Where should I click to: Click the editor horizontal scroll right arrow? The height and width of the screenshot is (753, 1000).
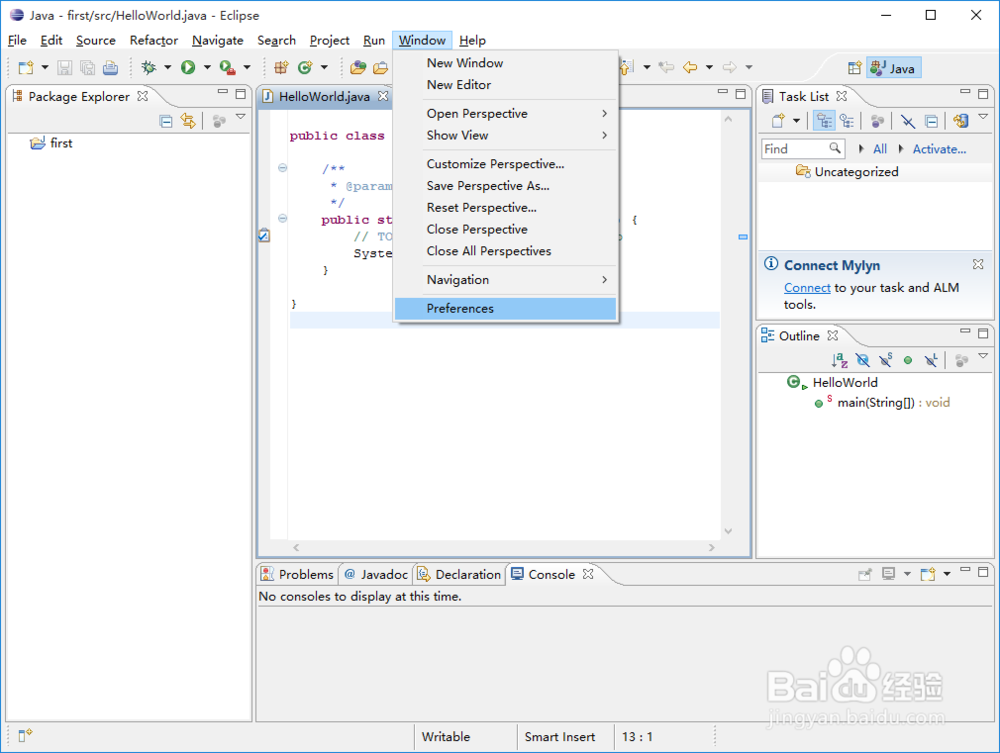coord(712,547)
